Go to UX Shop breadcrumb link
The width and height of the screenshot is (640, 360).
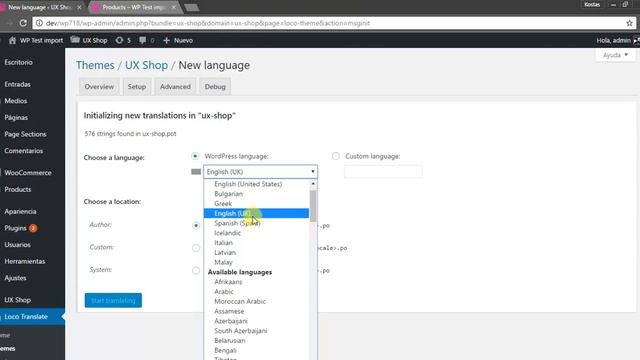tap(146, 65)
